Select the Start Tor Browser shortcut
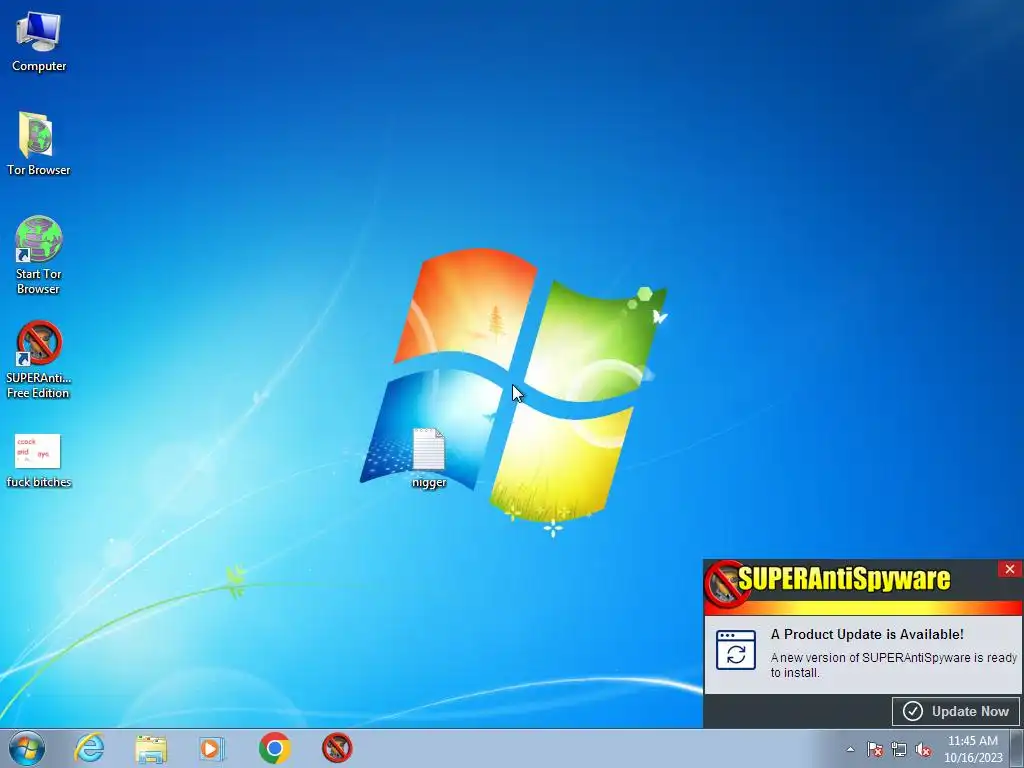The height and width of the screenshot is (768, 1024). coord(39,255)
